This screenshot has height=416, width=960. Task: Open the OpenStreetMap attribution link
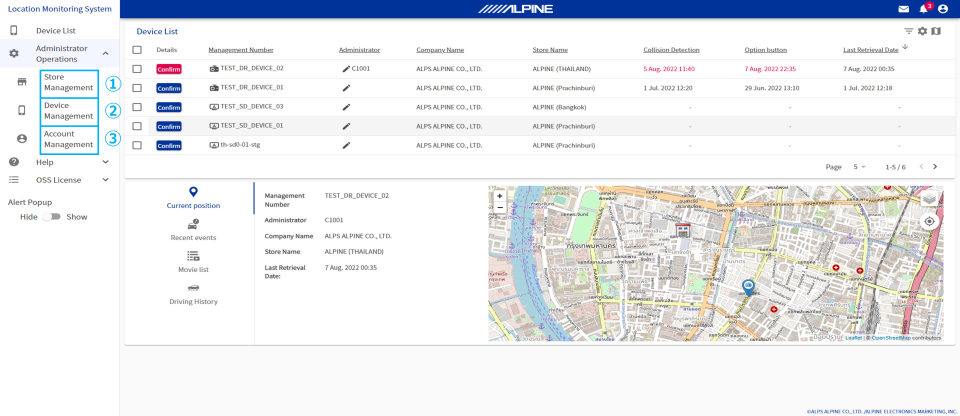(891, 338)
